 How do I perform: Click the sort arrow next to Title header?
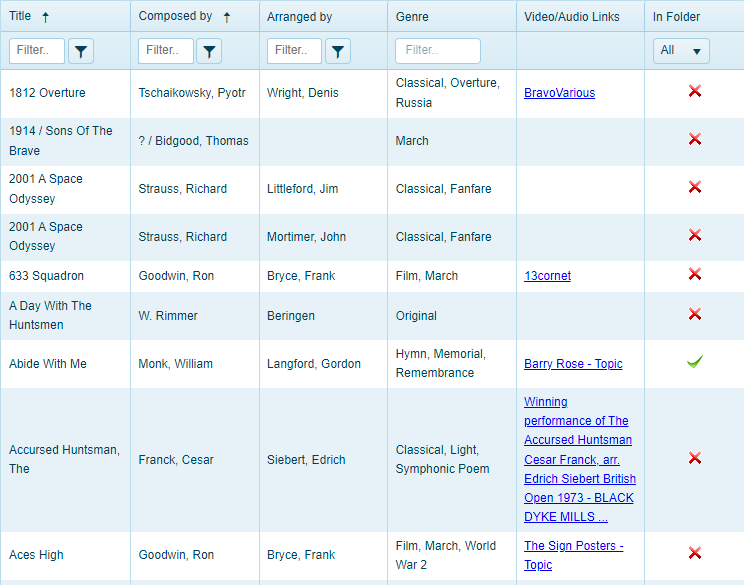click(x=45, y=17)
